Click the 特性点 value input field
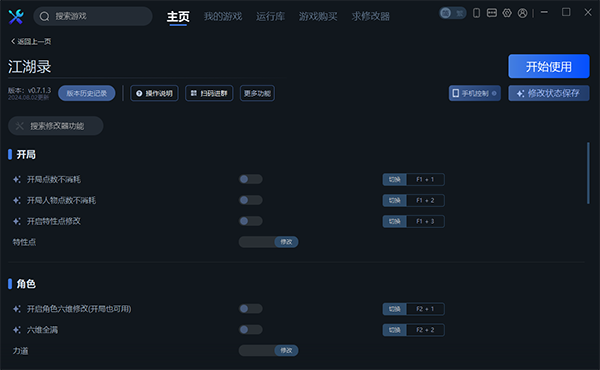The image size is (600, 370). (x=257, y=242)
